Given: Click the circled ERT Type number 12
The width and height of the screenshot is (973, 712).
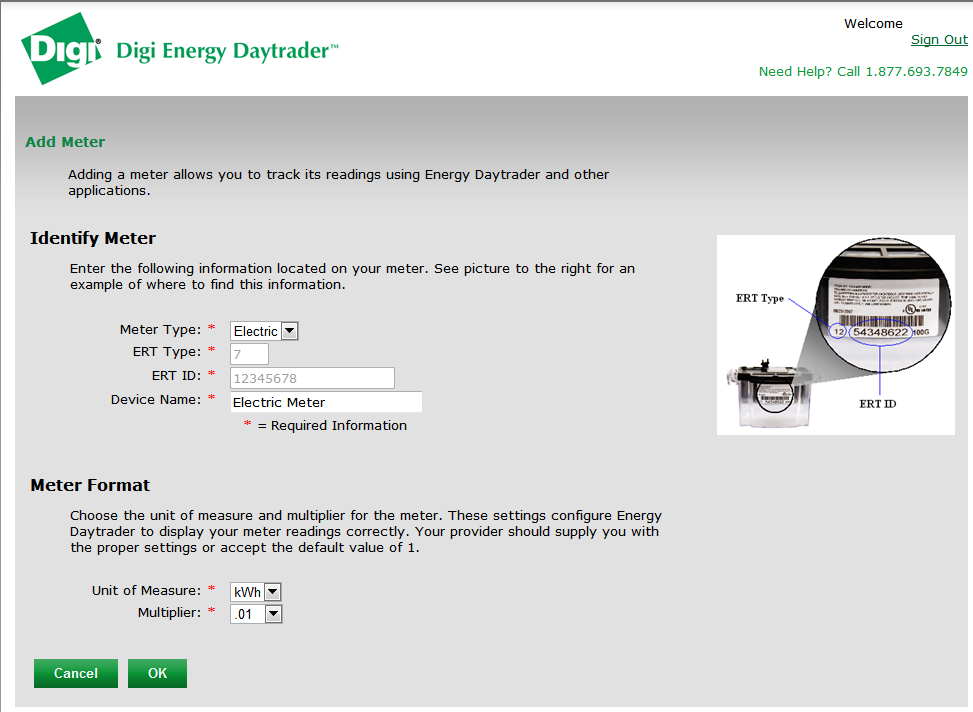Looking at the screenshot, I should pos(837,332).
